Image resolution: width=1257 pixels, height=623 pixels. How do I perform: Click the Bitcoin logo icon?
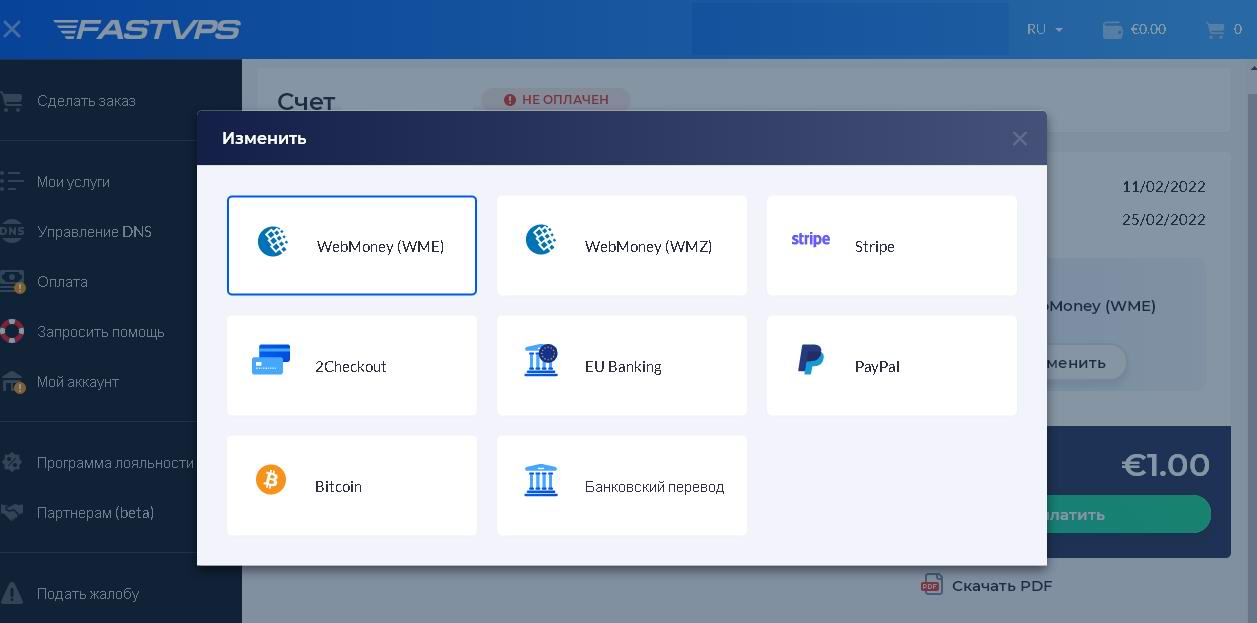click(x=271, y=480)
